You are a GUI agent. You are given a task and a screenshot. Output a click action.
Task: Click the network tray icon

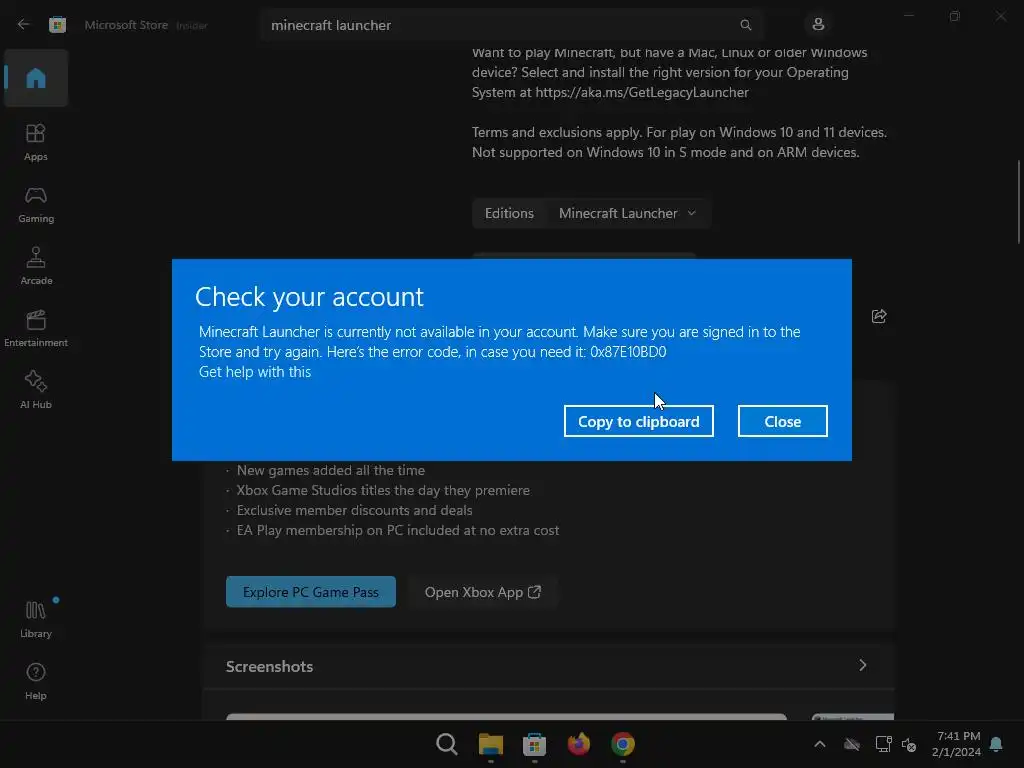pyautogui.click(x=883, y=744)
